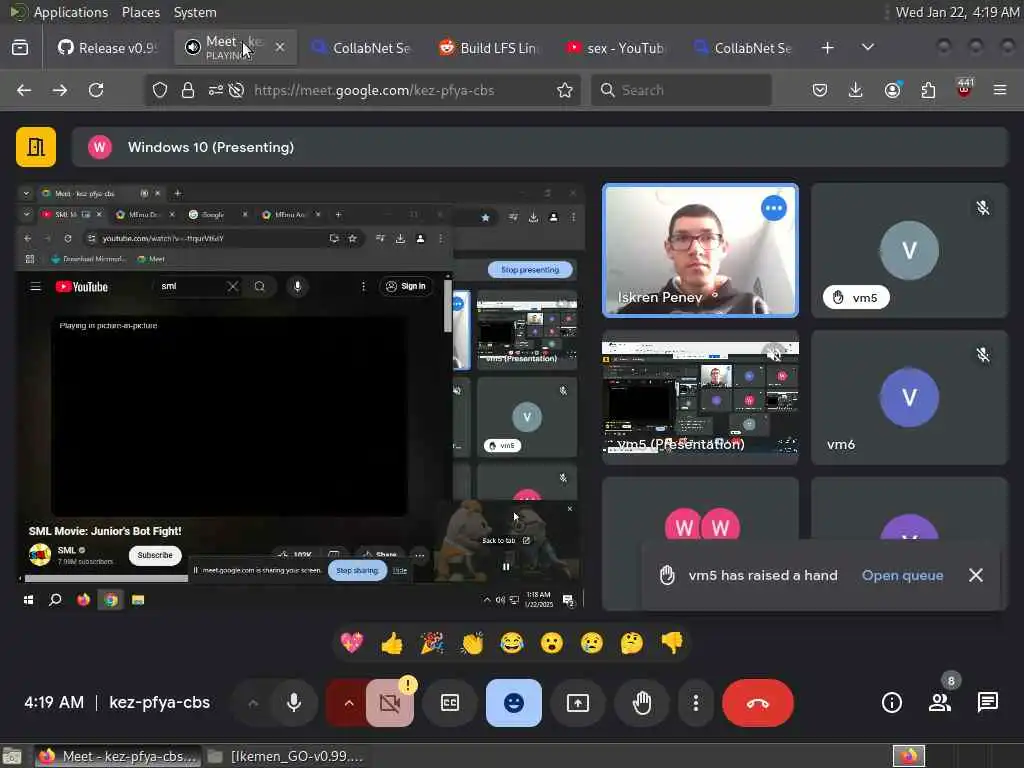The height and width of the screenshot is (768, 1024).
Task: Click Present now screen share icon
Action: pyautogui.click(x=578, y=703)
